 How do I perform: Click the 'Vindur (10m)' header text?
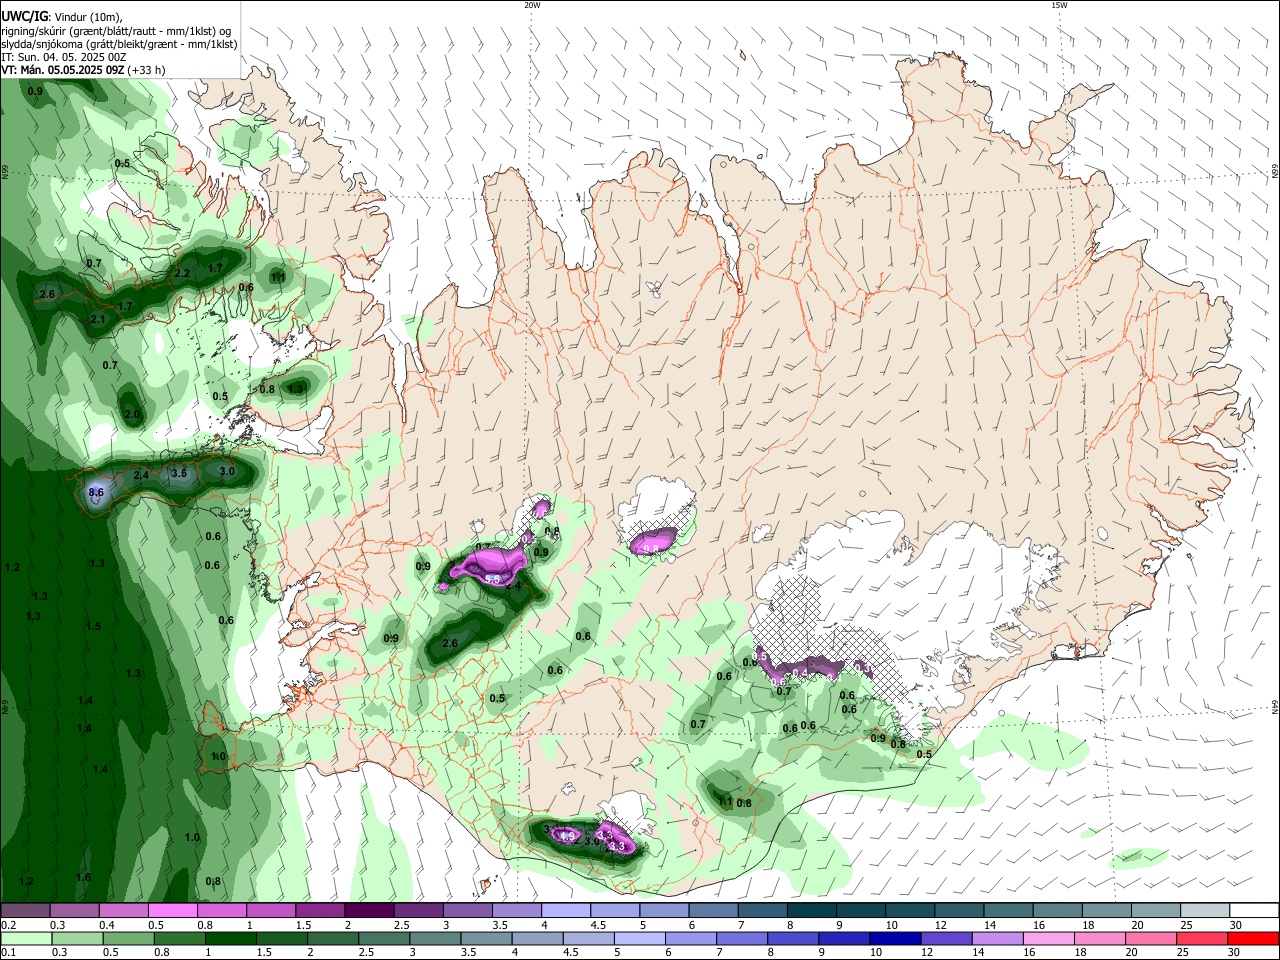[87, 17]
